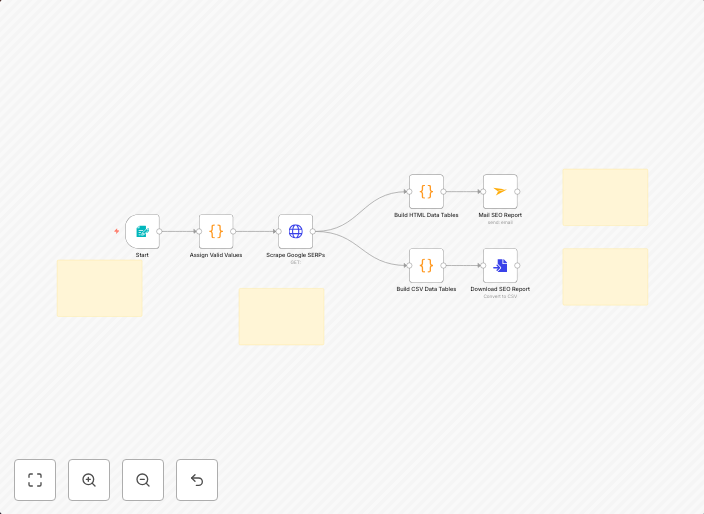Click the red trigger lightning bolt icon

coord(117,231)
